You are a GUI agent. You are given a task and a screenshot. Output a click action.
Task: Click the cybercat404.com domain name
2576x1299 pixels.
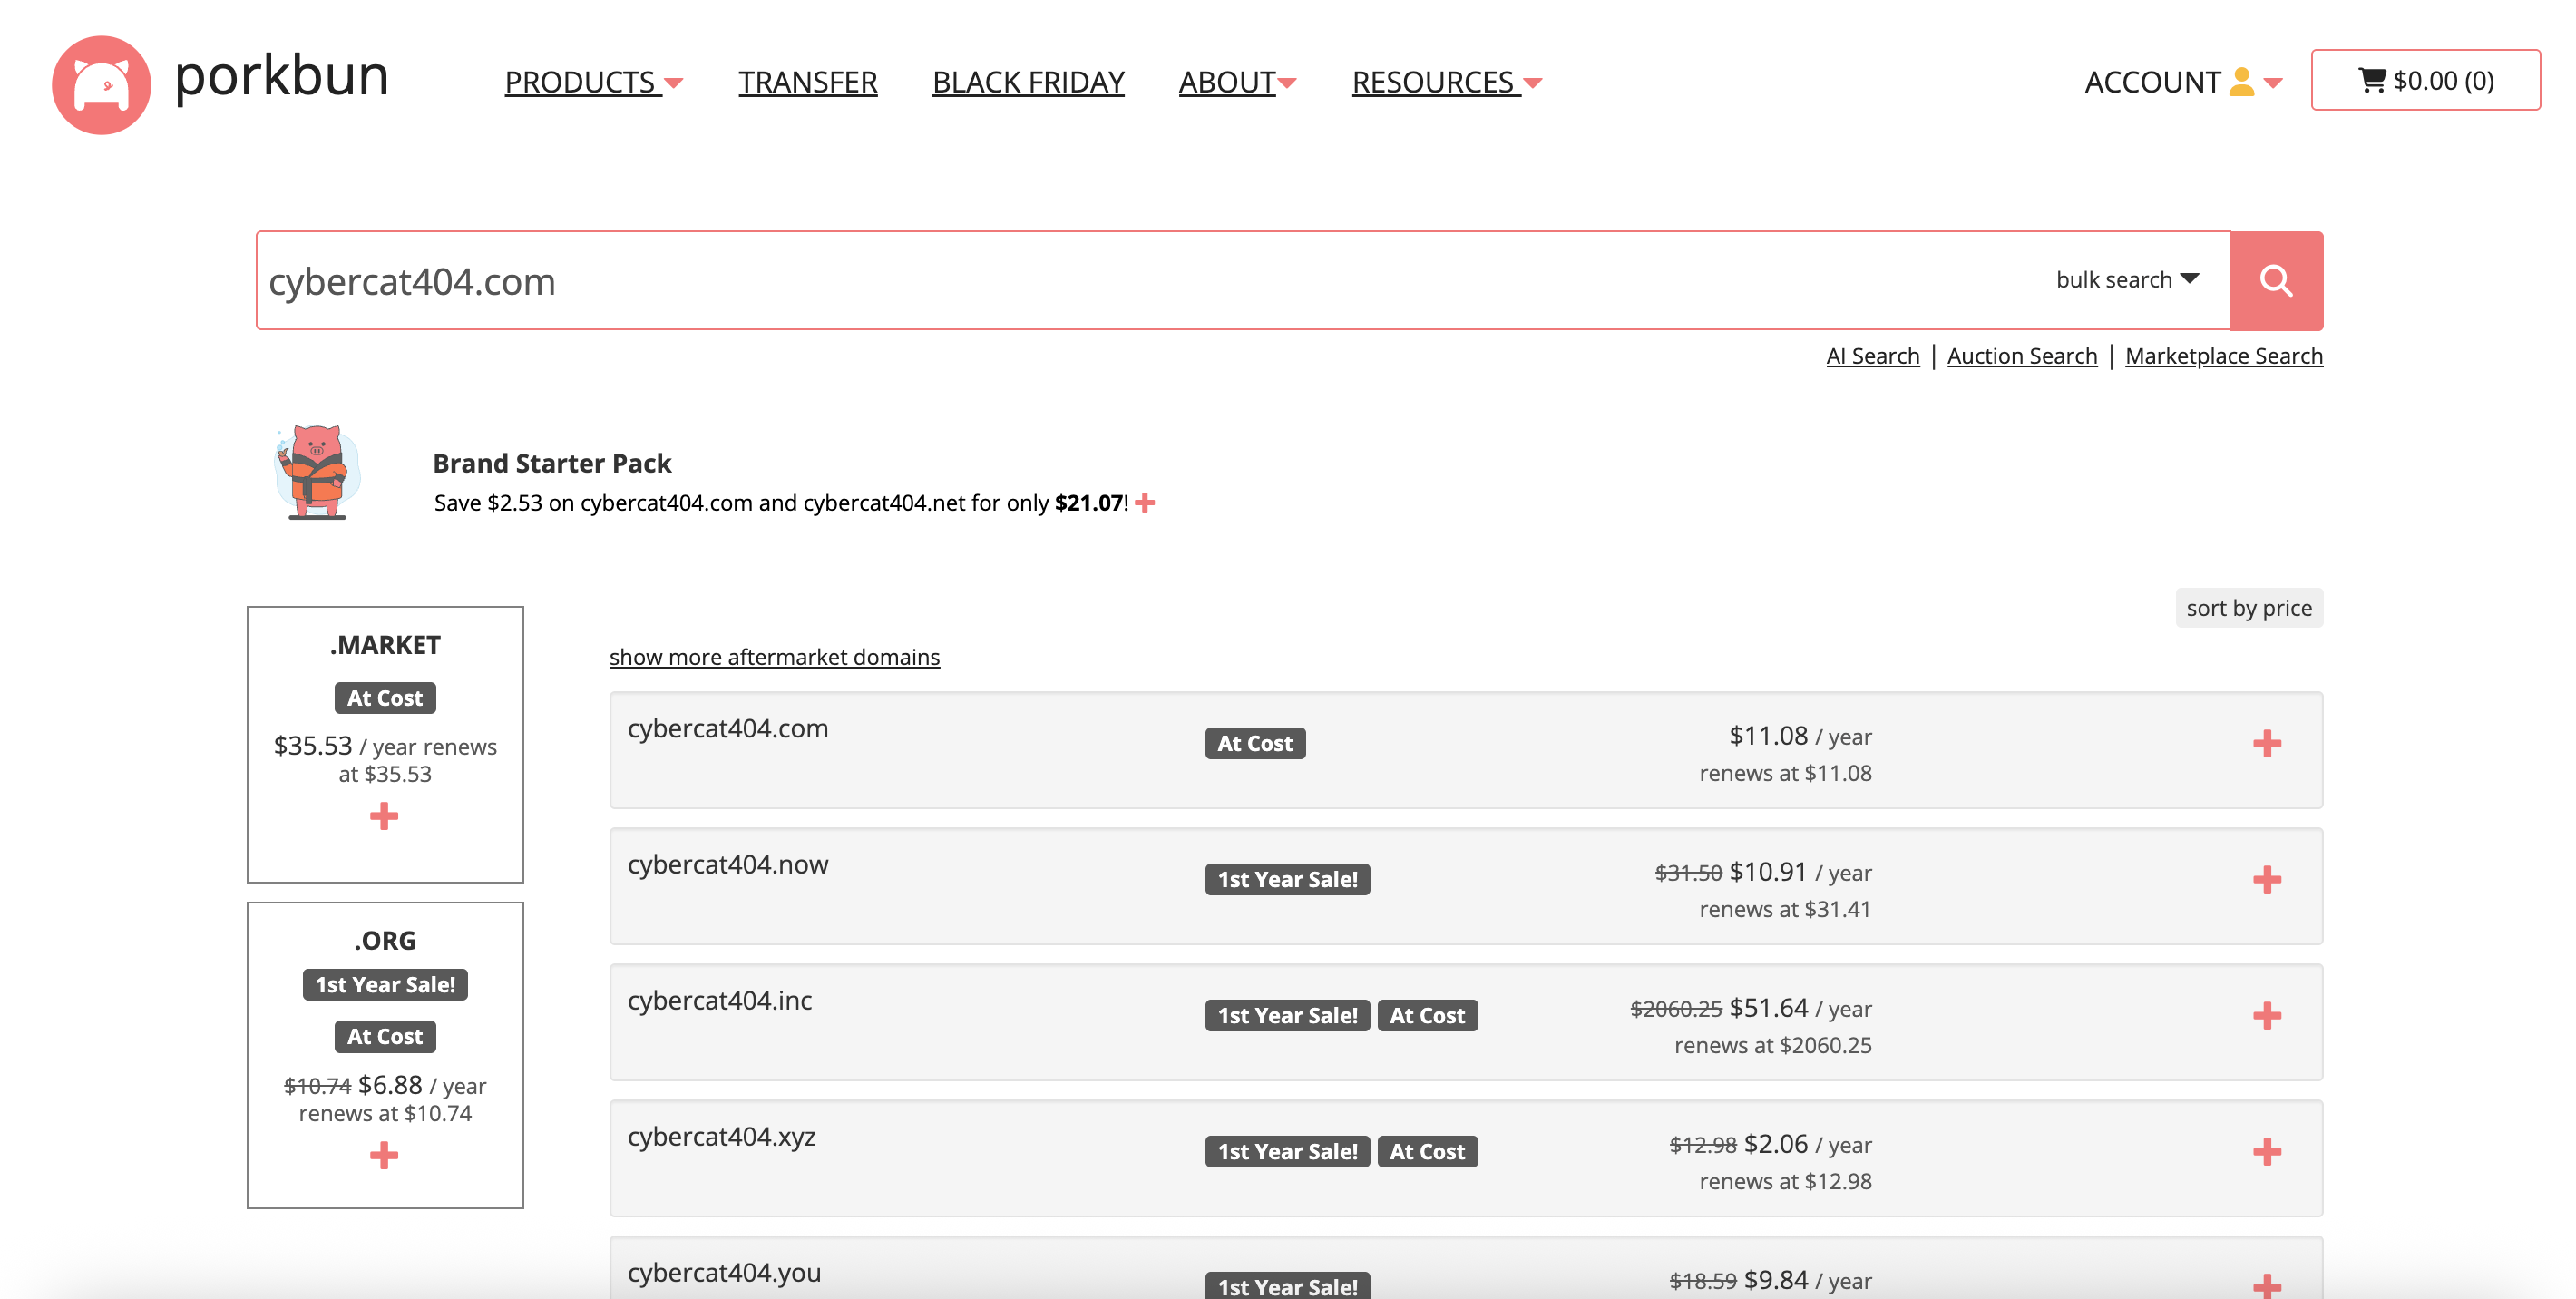point(728,728)
